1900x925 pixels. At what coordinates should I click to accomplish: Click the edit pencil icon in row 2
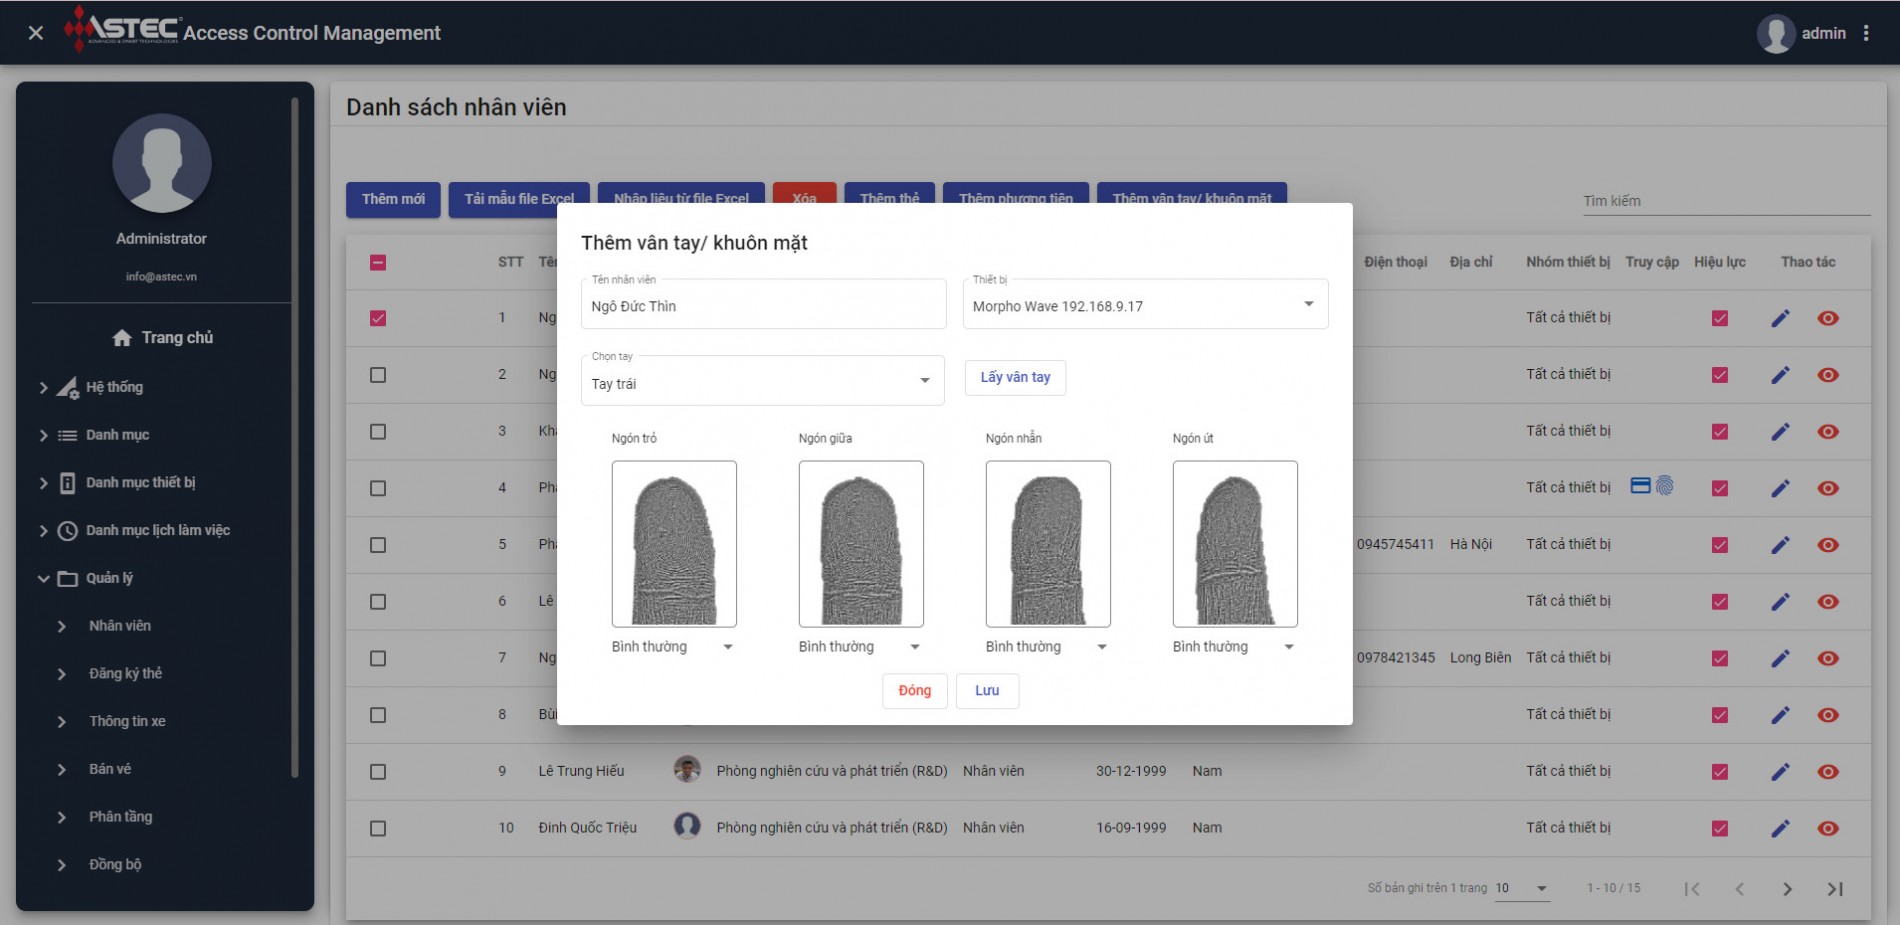click(x=1780, y=375)
